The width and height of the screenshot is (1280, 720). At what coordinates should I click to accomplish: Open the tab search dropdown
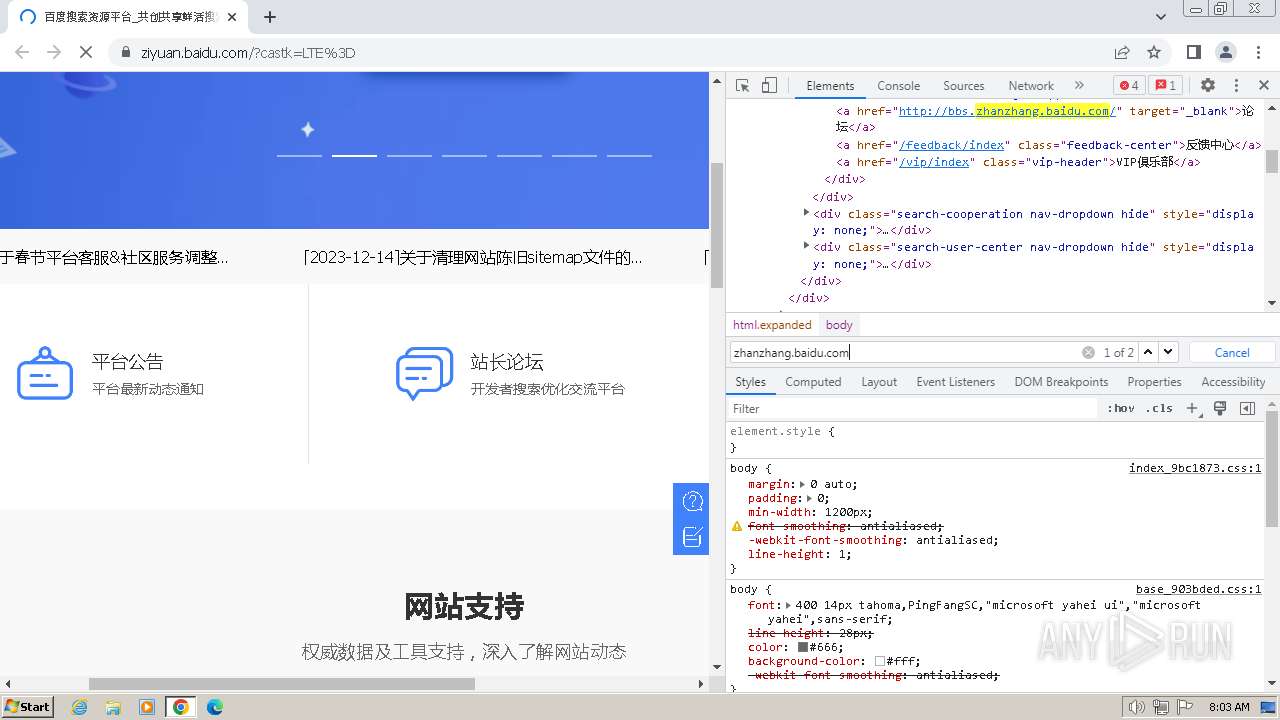[1161, 17]
